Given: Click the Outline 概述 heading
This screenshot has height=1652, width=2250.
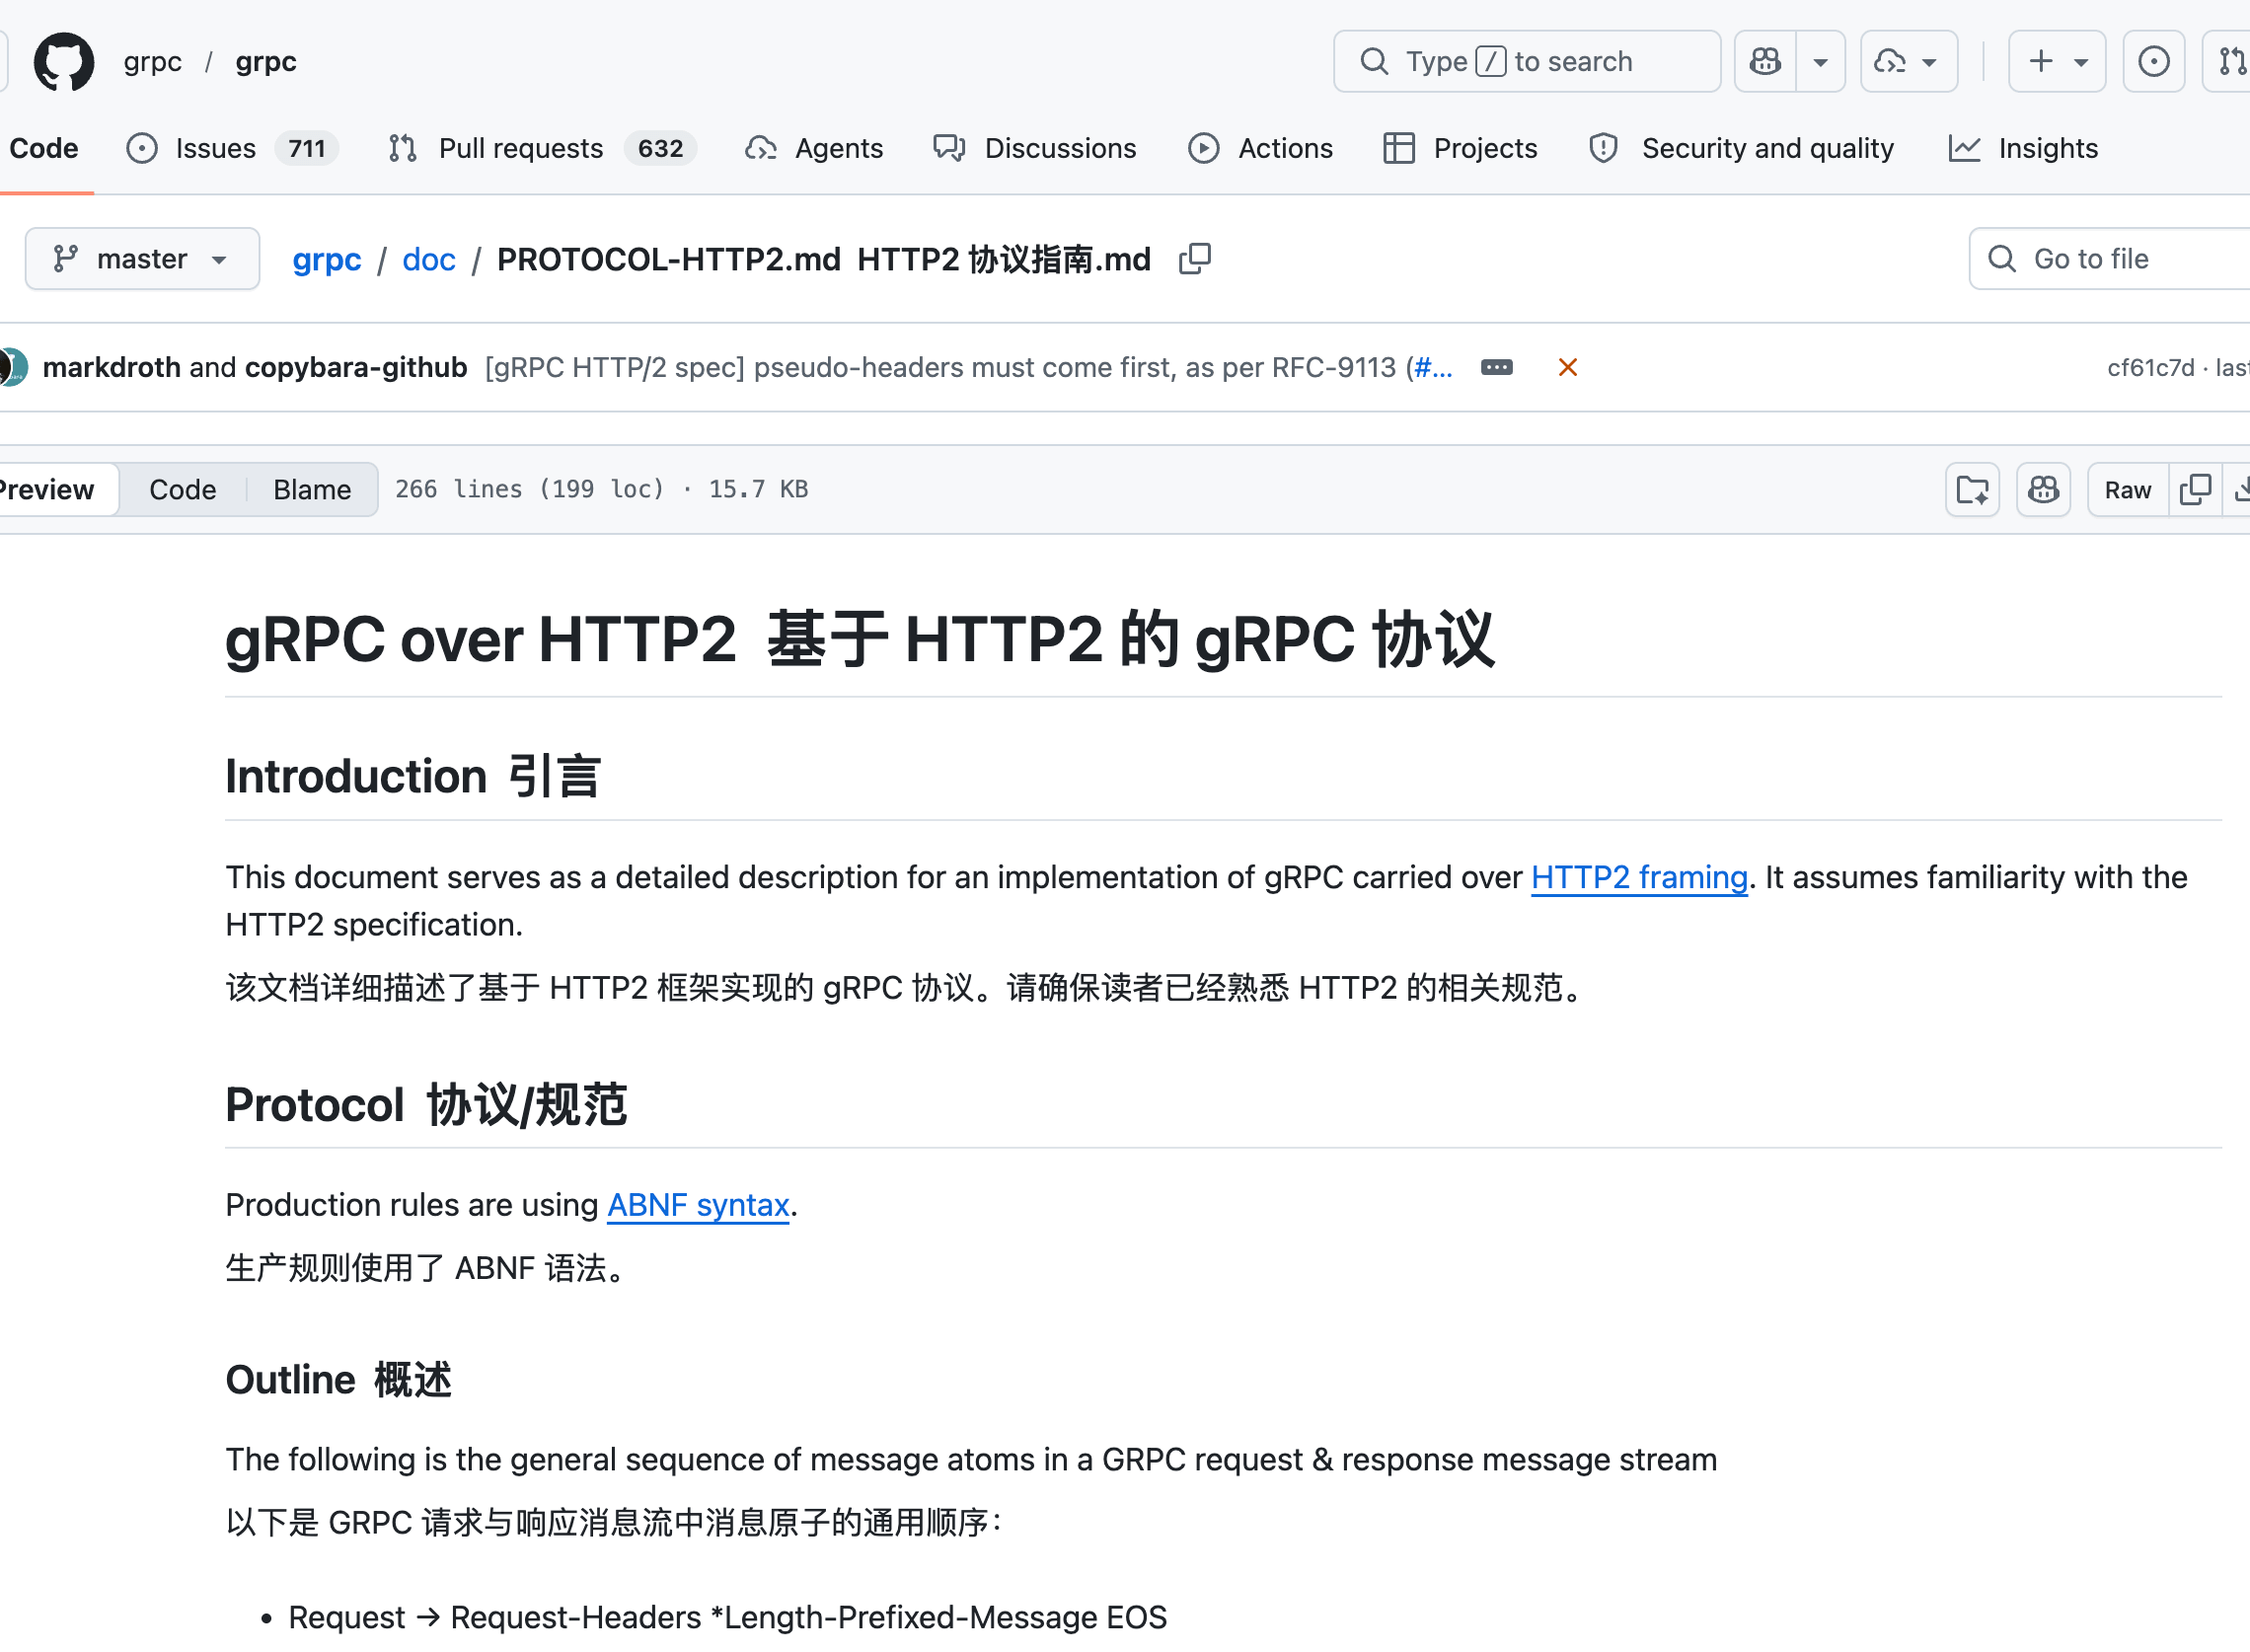Looking at the screenshot, I should [x=338, y=1381].
